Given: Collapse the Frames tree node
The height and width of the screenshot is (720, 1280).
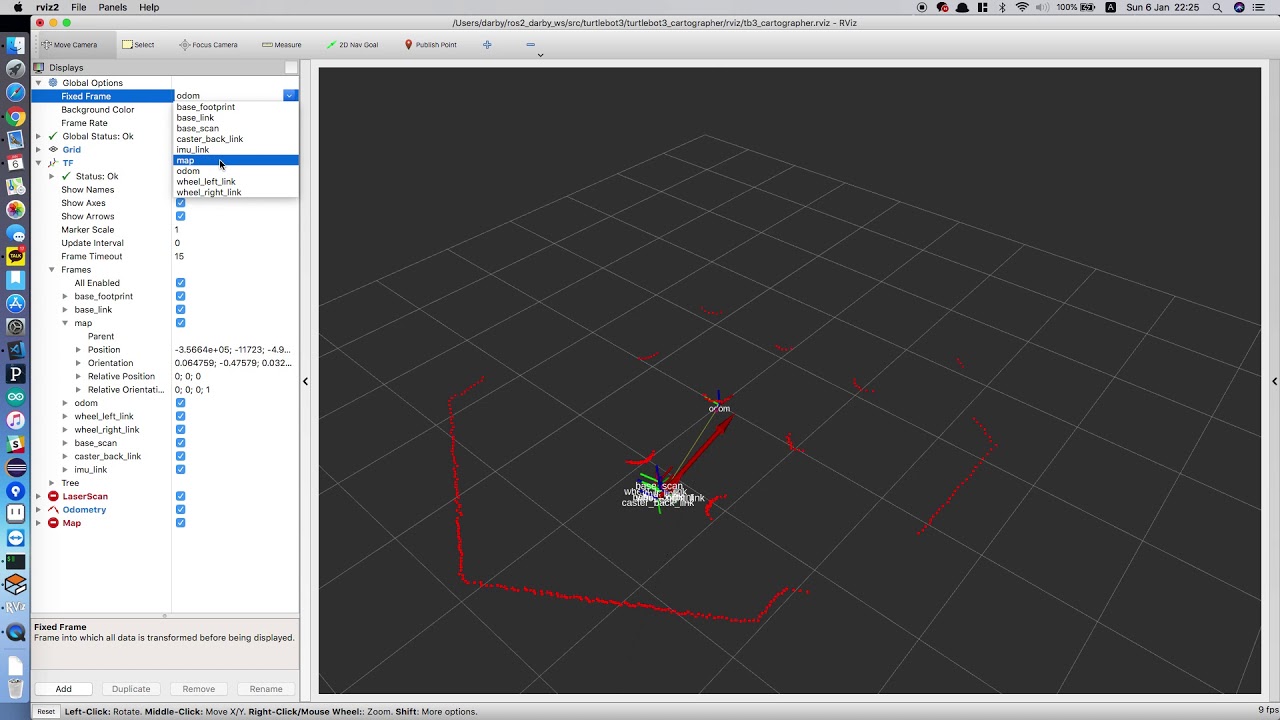Looking at the screenshot, I should point(52,270).
